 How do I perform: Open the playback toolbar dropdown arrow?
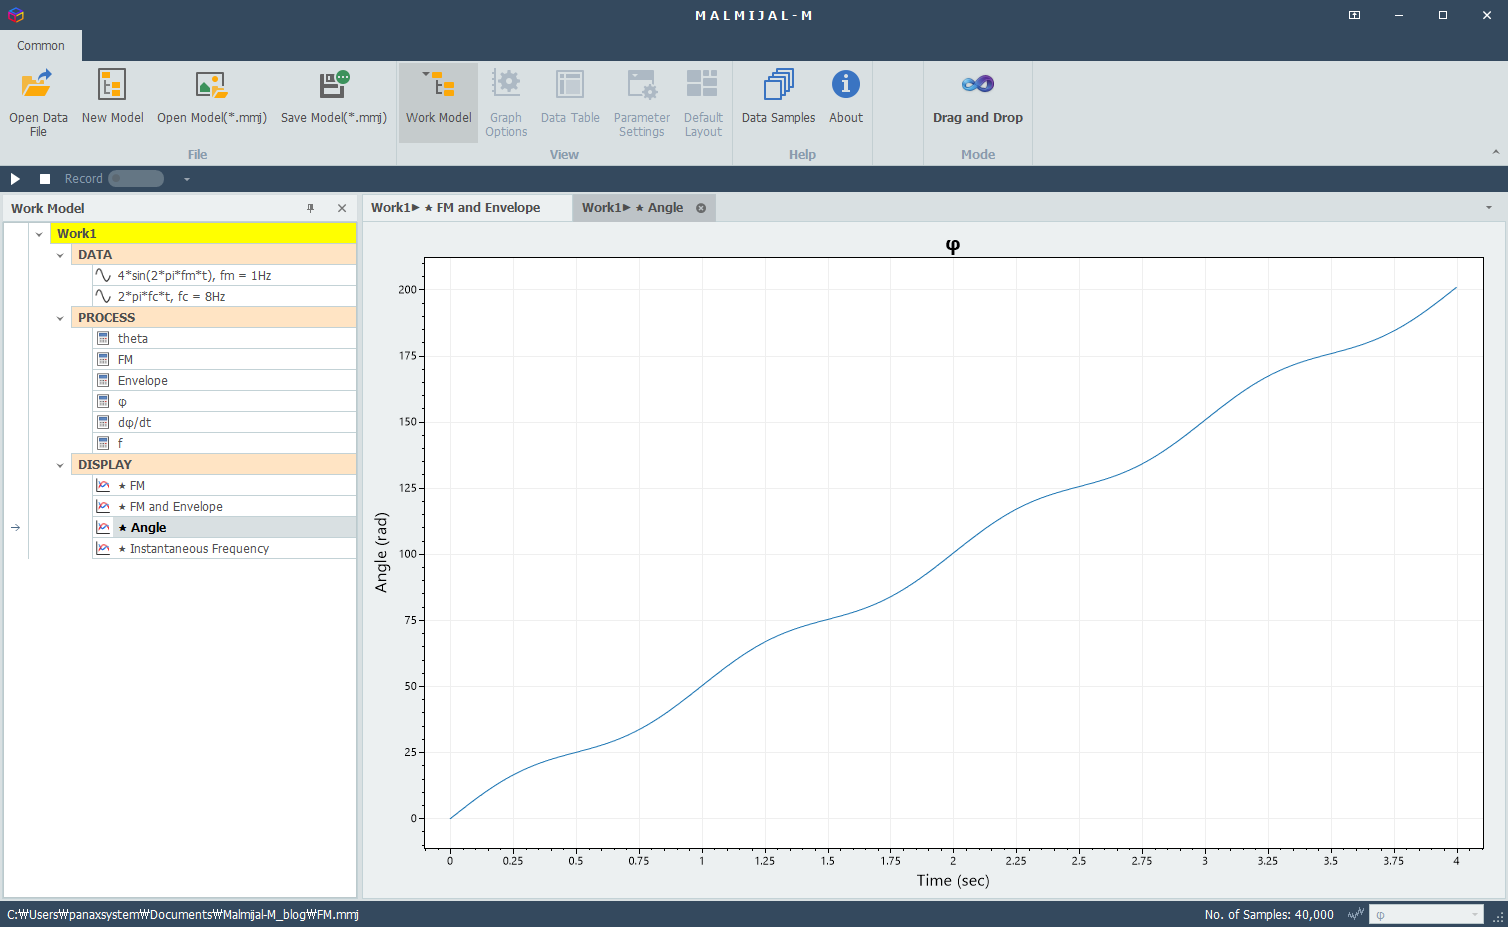pos(187,179)
